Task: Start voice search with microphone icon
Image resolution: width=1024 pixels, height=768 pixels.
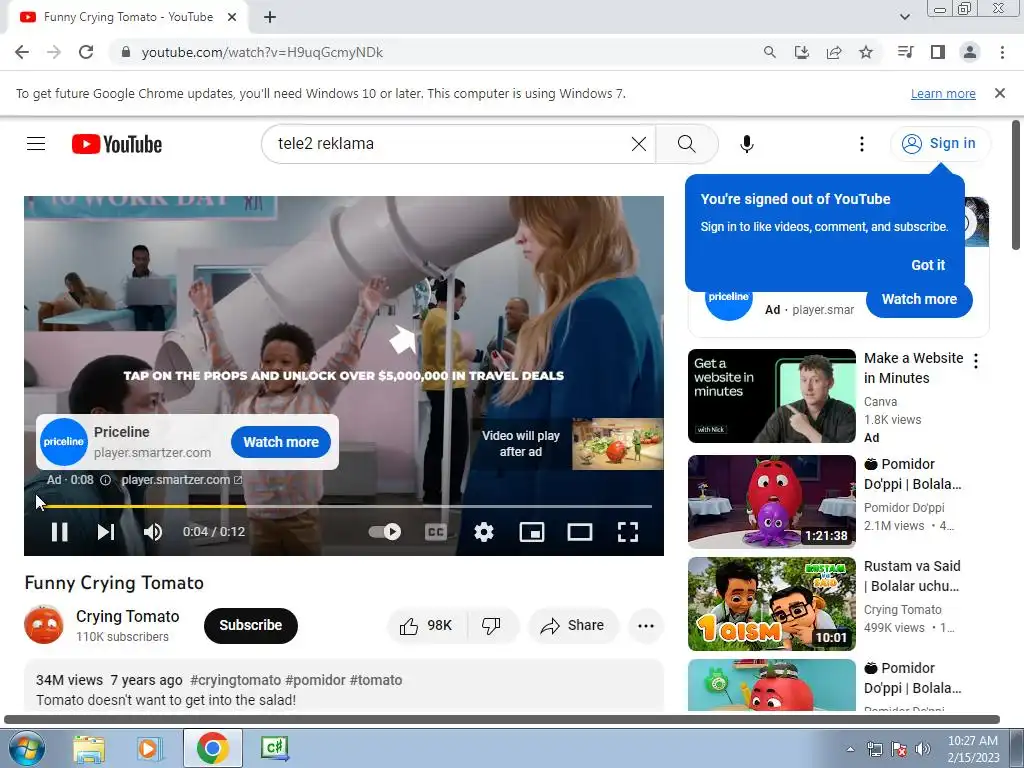Action: (x=746, y=144)
